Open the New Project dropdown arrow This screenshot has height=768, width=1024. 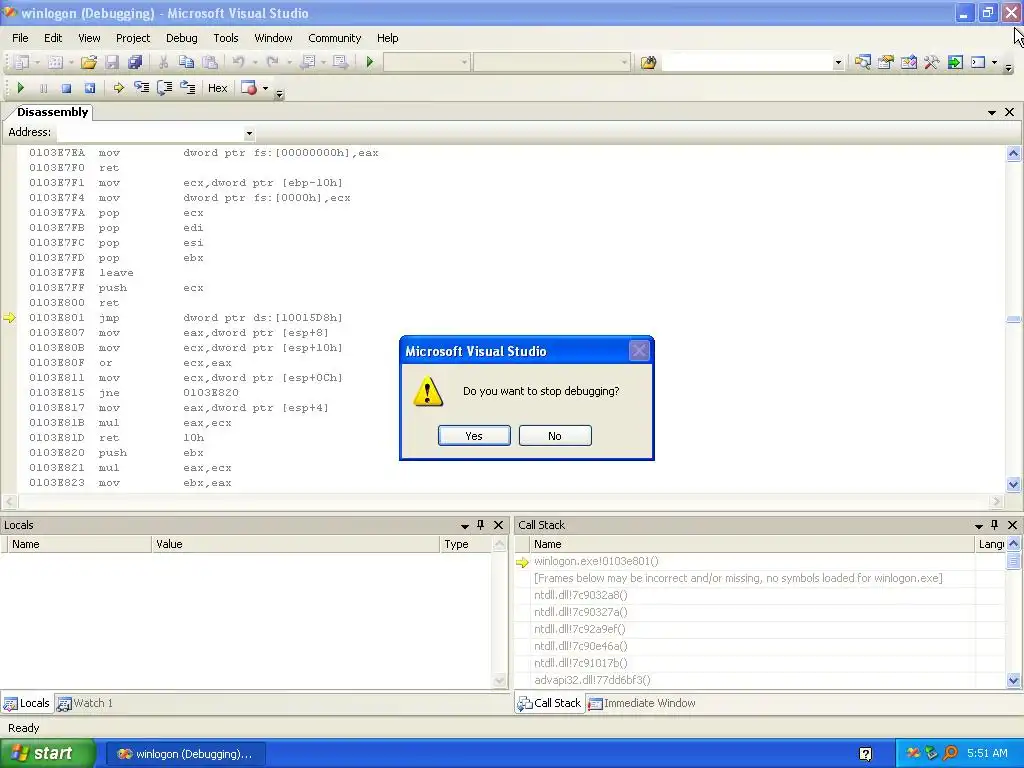tap(37, 63)
